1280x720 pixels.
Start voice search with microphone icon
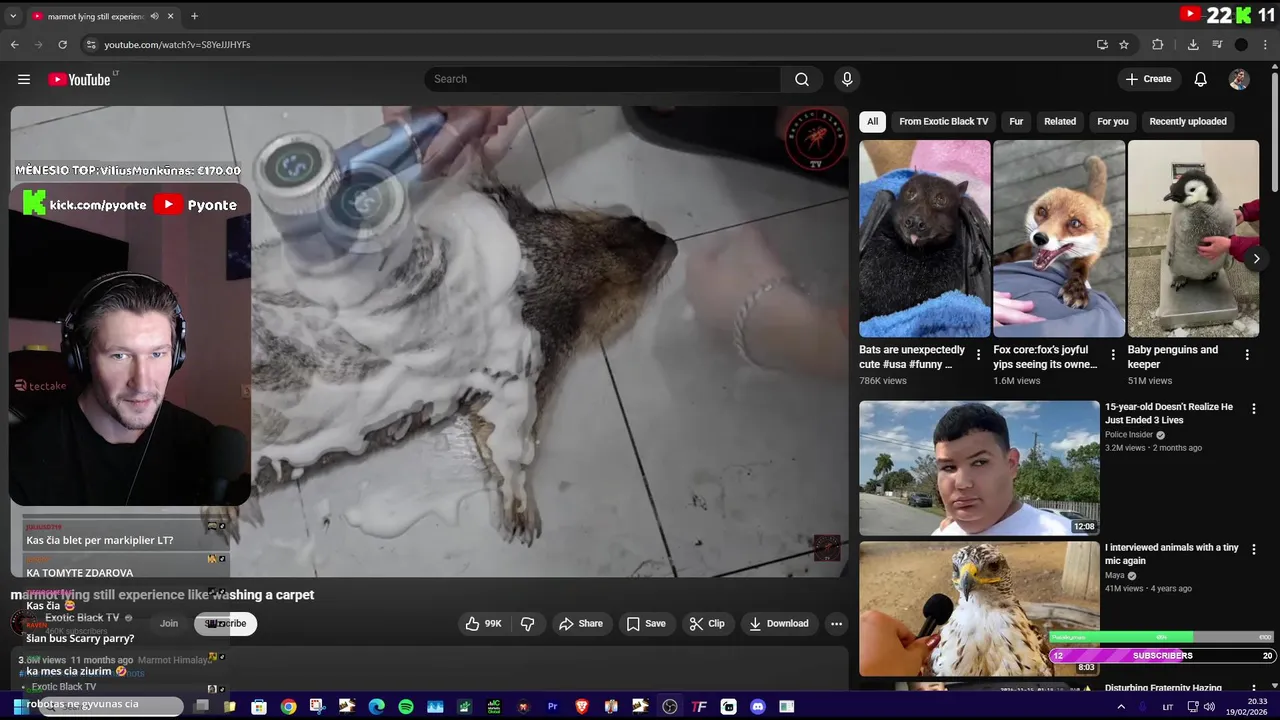click(847, 79)
